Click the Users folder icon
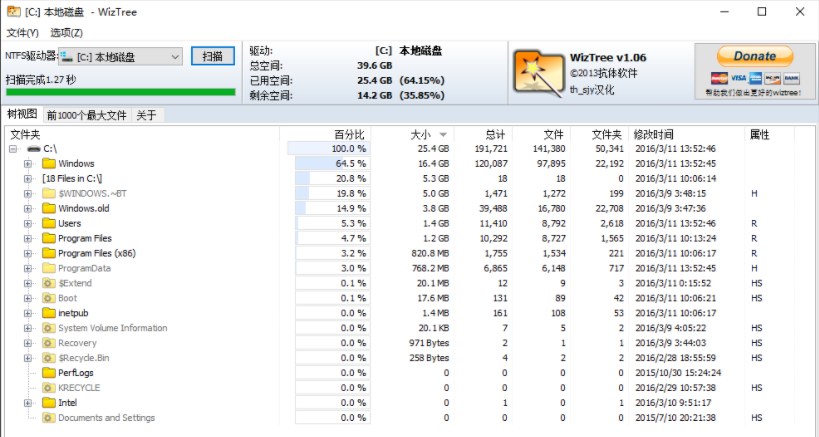 click(49, 223)
